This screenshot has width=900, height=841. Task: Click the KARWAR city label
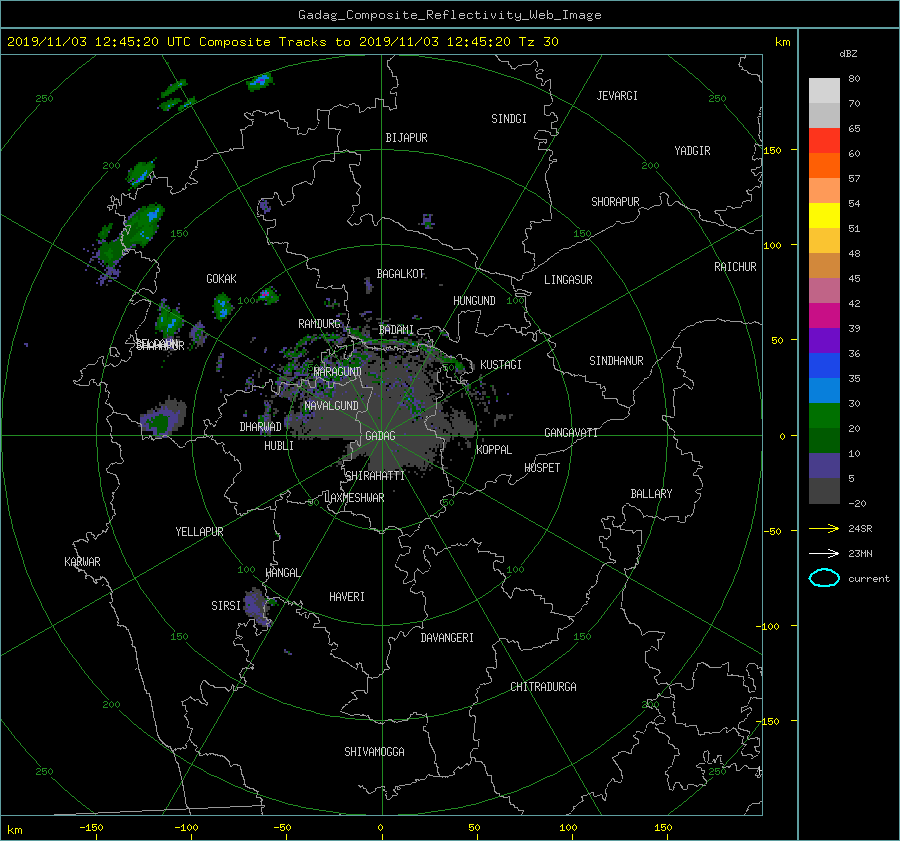82,561
